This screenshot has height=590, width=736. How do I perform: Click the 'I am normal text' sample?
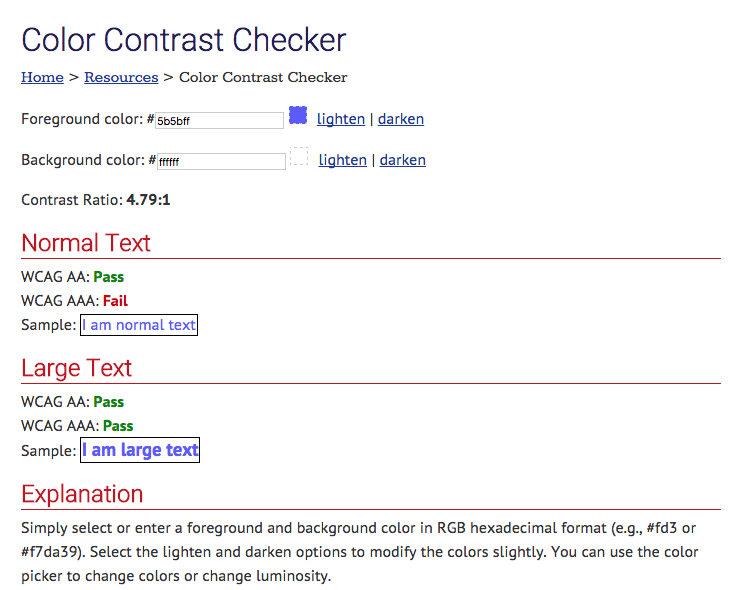coord(139,325)
